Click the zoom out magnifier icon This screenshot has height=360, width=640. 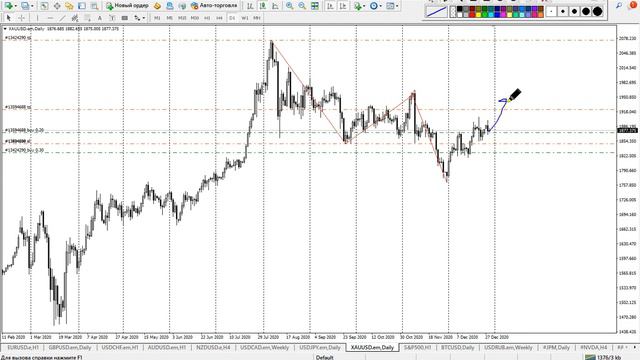302,6
